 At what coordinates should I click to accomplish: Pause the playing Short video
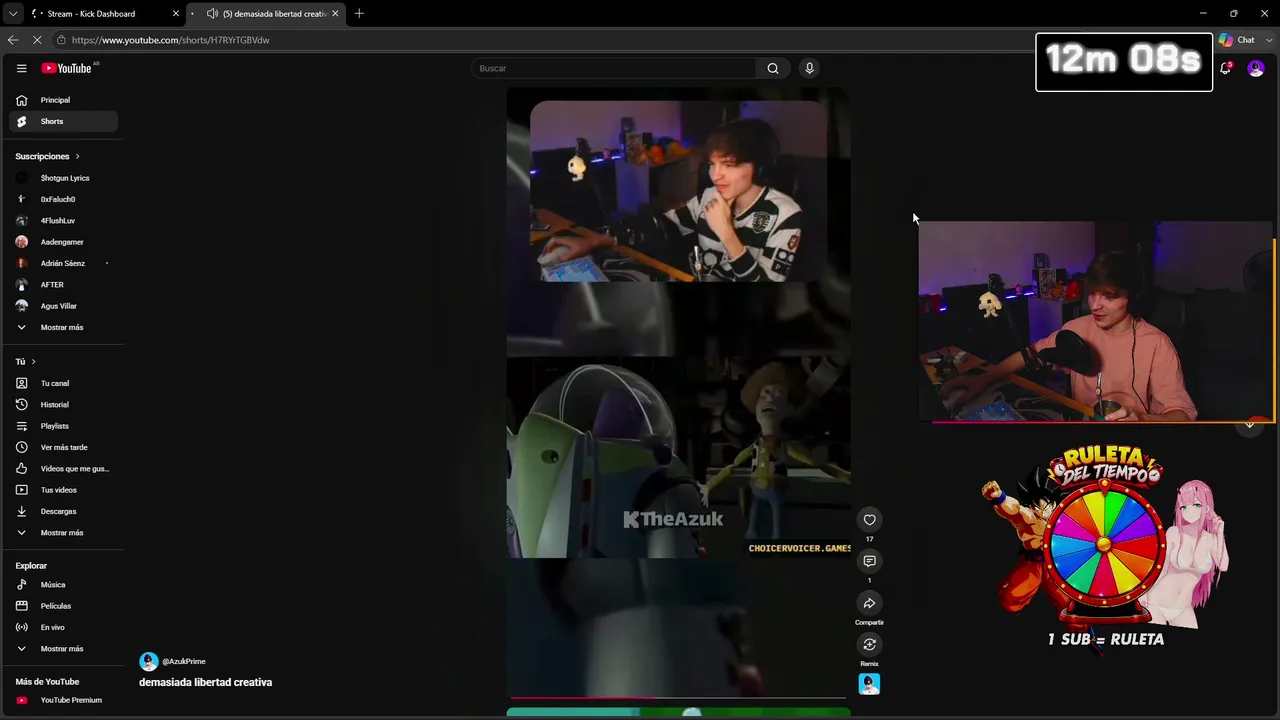tap(678, 392)
